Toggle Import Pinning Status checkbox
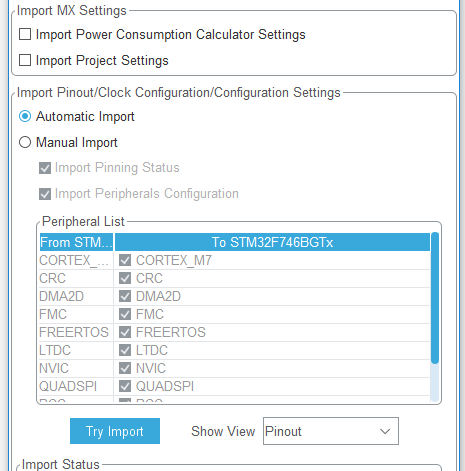The width and height of the screenshot is (465, 471). (45, 168)
